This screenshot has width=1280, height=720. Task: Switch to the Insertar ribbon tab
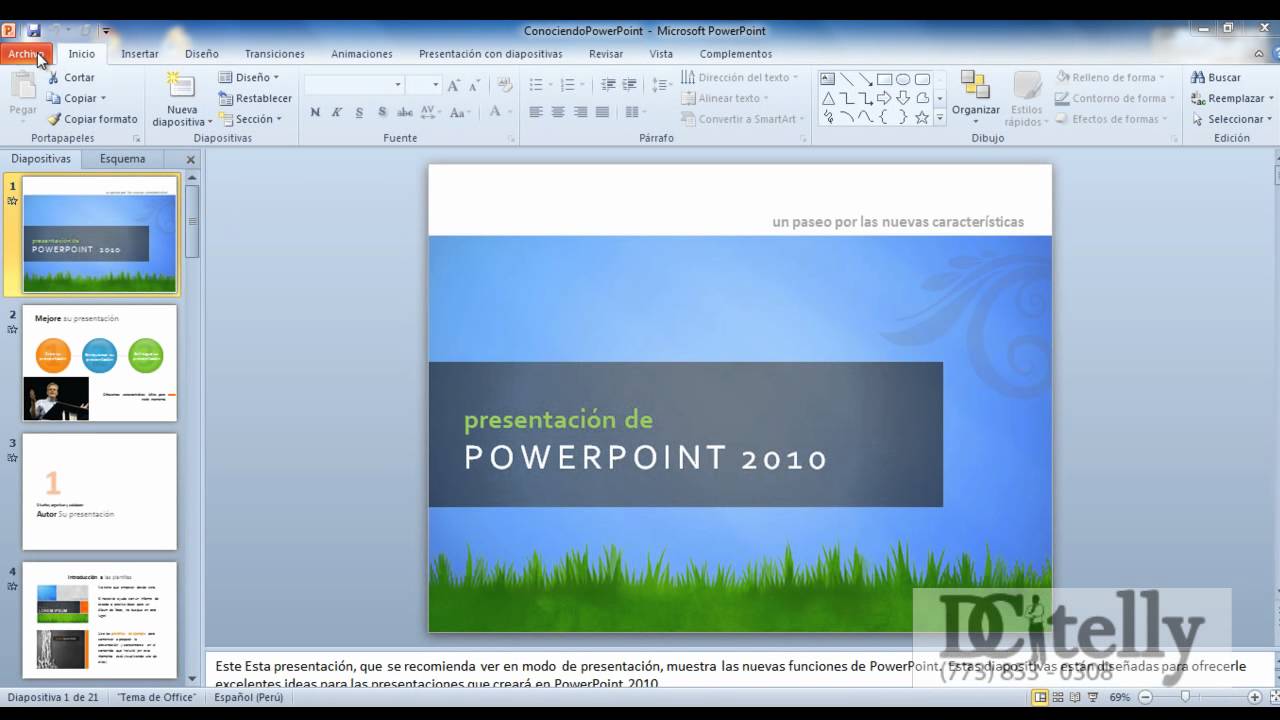pyautogui.click(x=140, y=54)
